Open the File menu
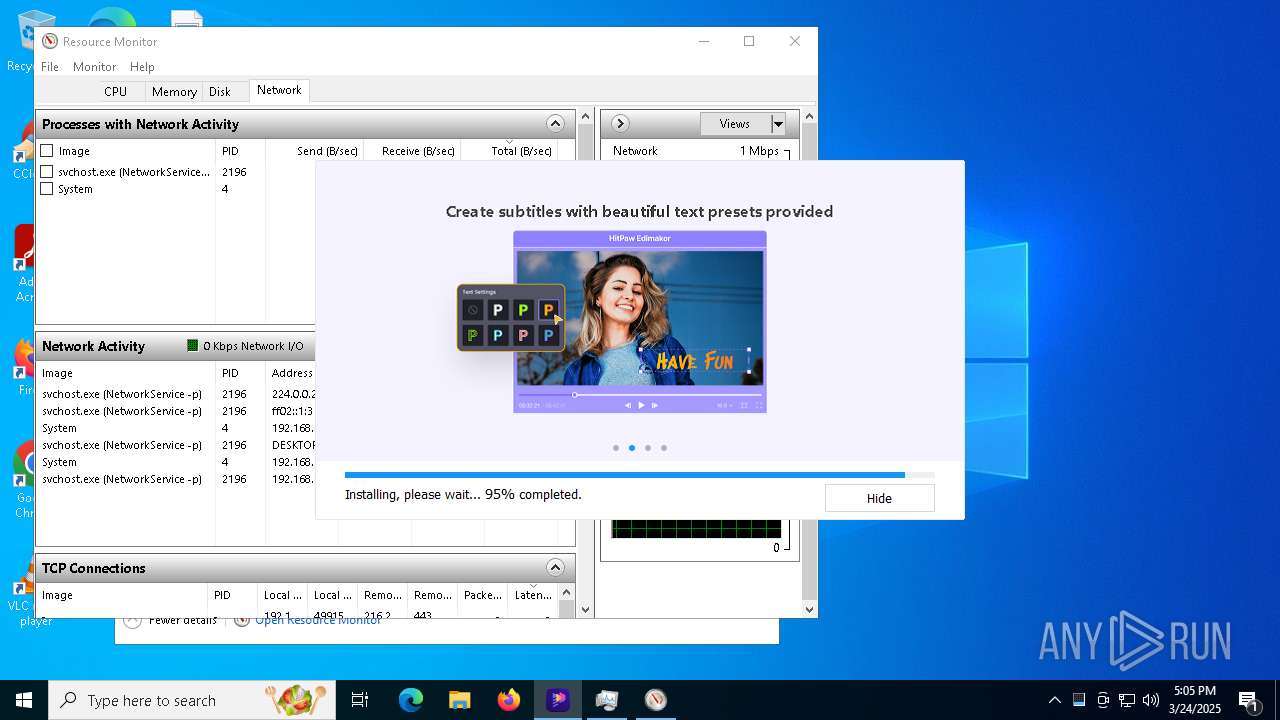Viewport: 1280px width, 720px height. [x=50, y=66]
